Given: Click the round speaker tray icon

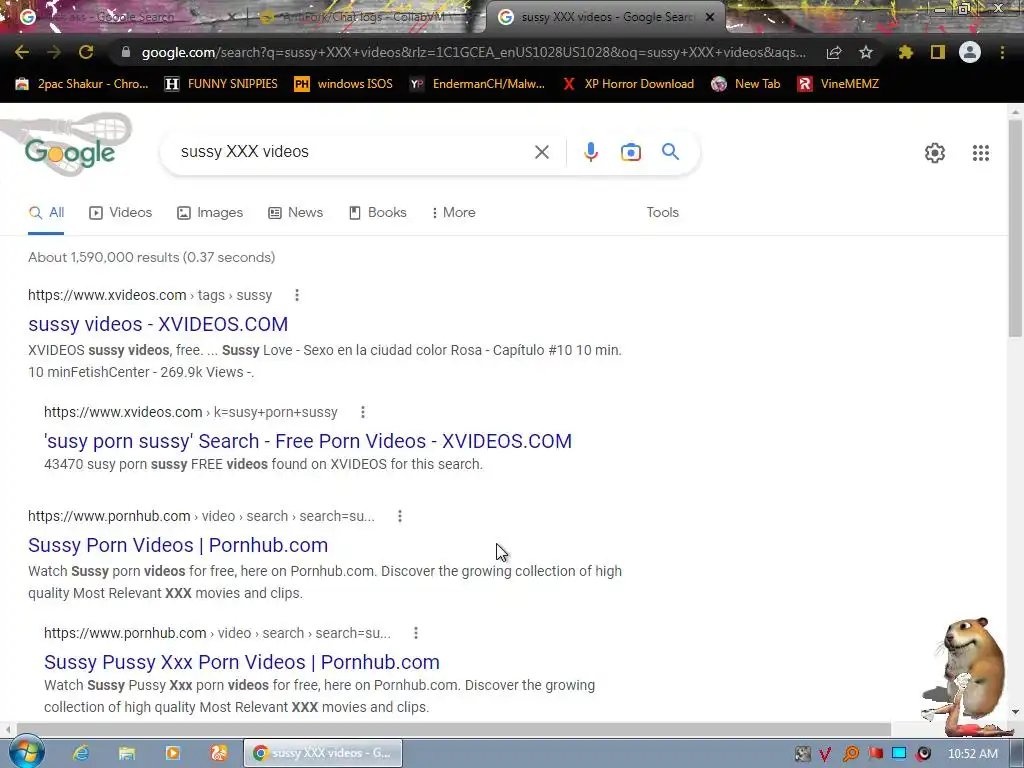Looking at the screenshot, I should 923,754.
